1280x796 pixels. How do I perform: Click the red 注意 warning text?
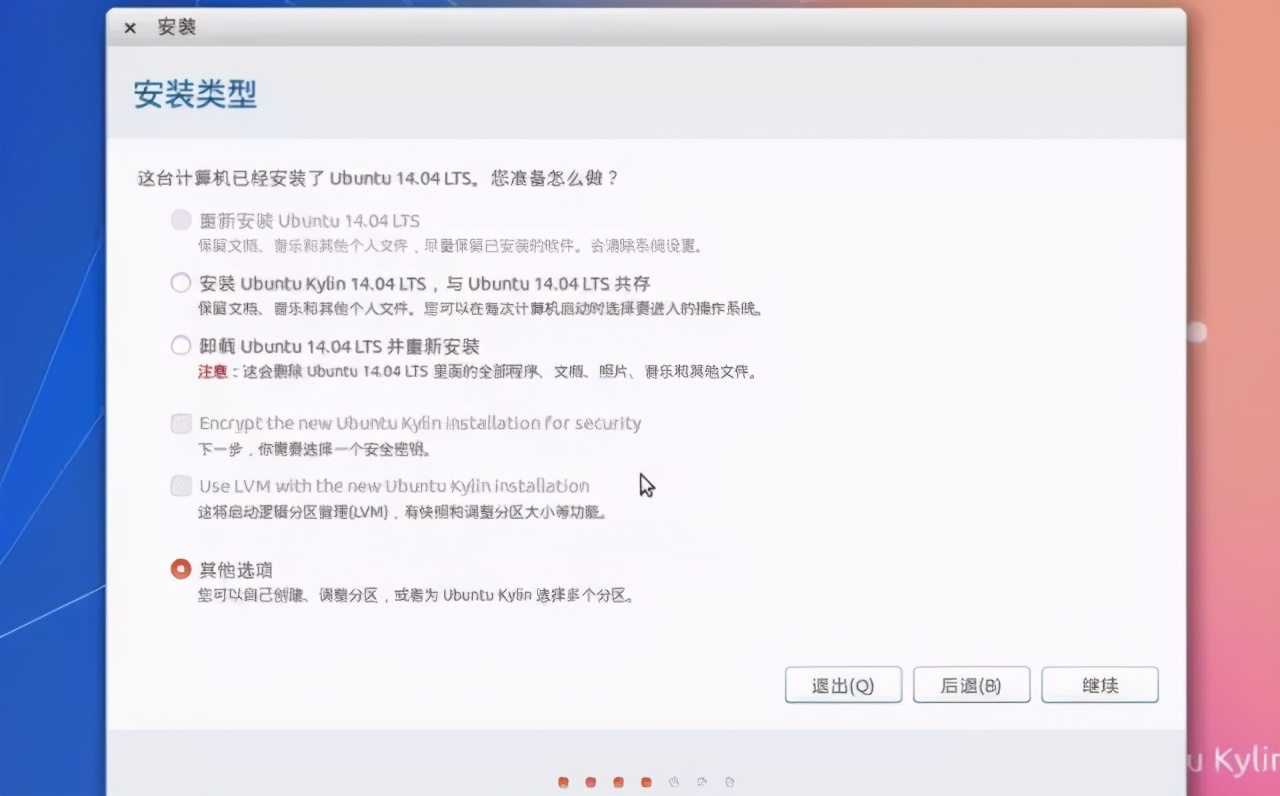click(x=212, y=372)
